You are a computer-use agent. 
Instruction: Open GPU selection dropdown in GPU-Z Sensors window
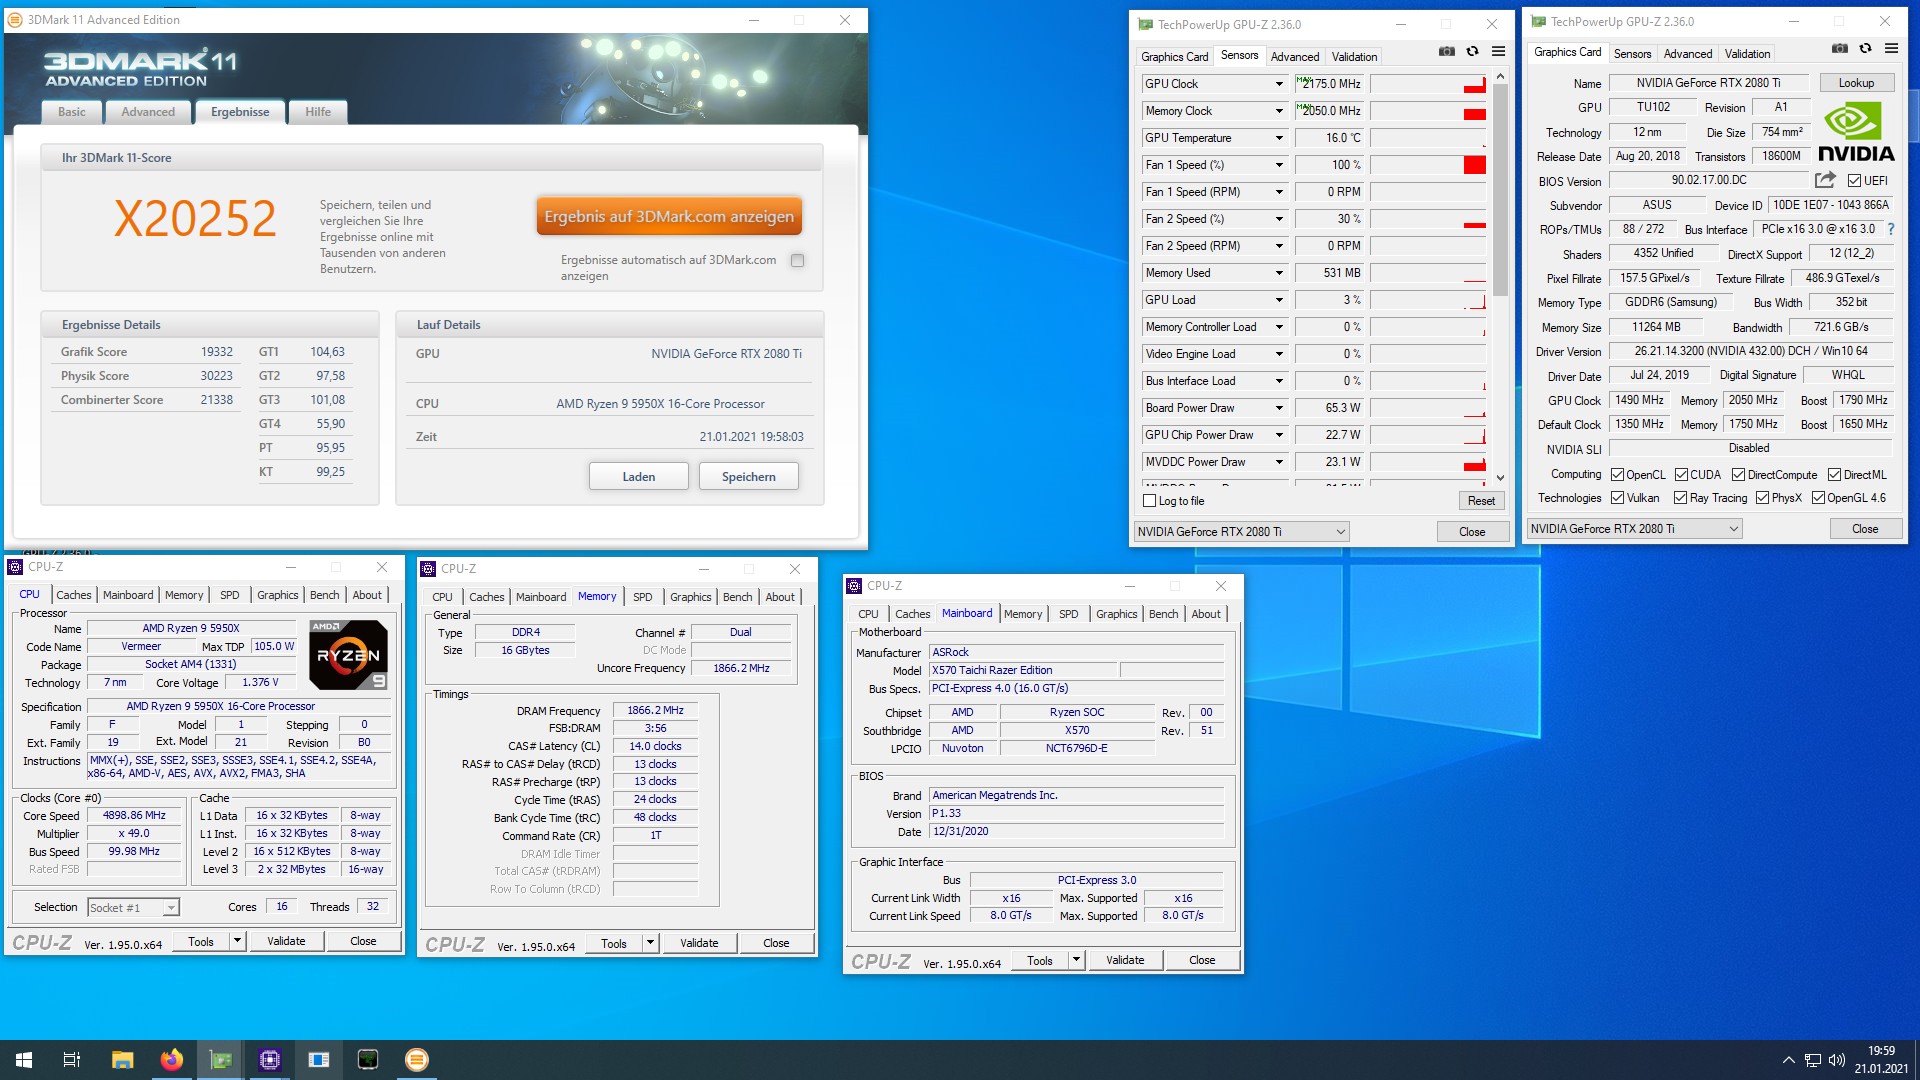1241,532
